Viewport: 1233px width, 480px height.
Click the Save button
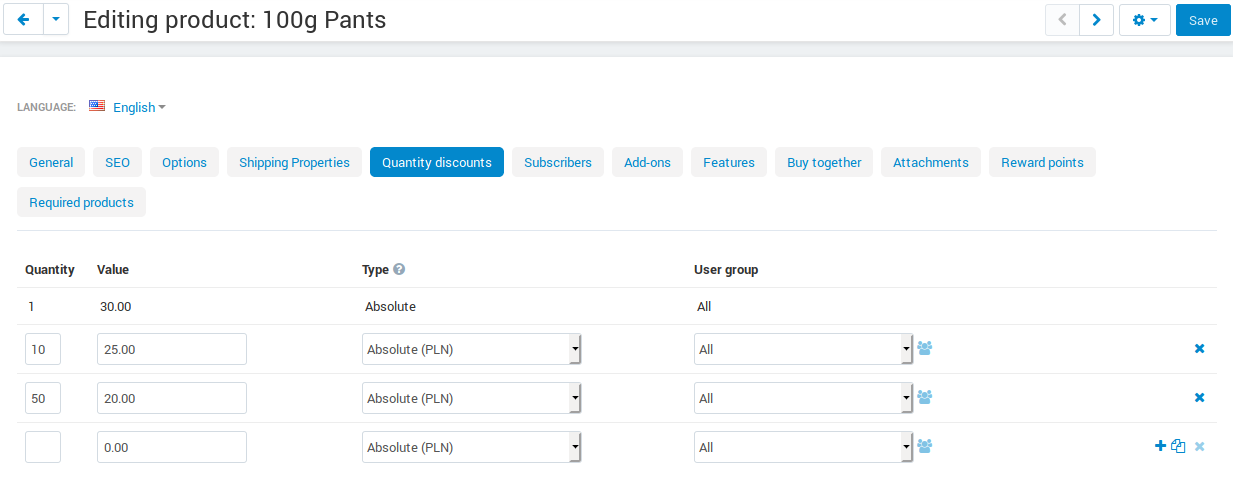(x=1203, y=20)
